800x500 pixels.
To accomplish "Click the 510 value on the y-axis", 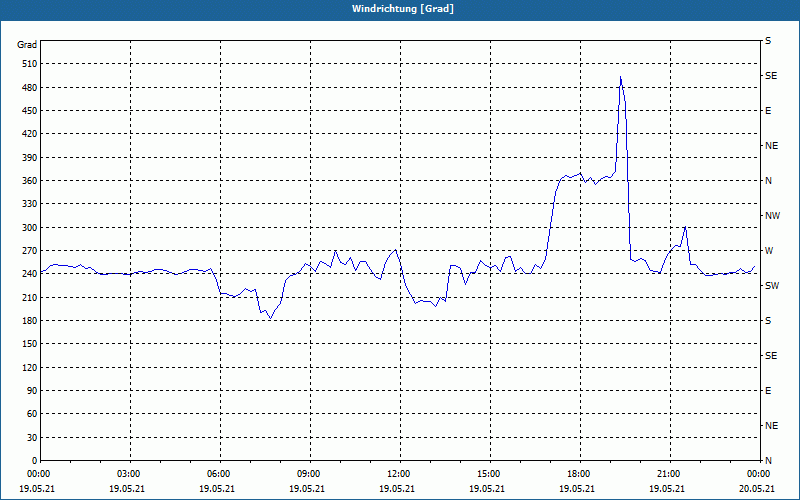I will (x=30, y=64).
